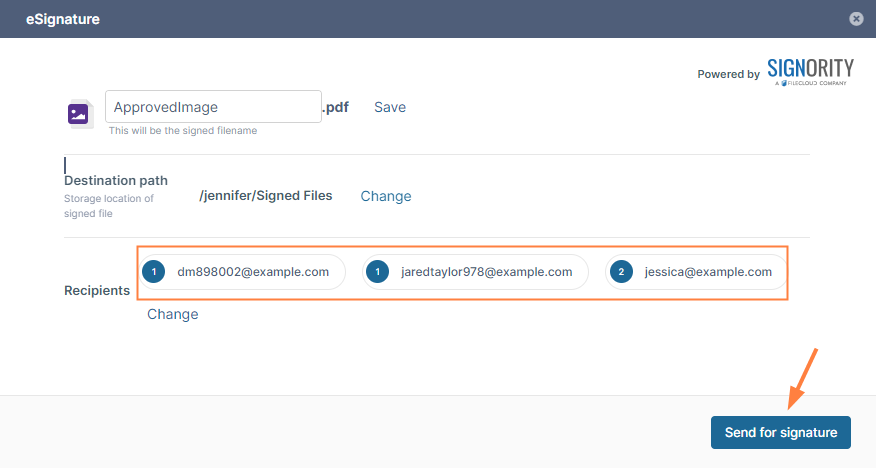Click order badge 1 beside jaredtaylor978
876x468 pixels.
pos(378,272)
